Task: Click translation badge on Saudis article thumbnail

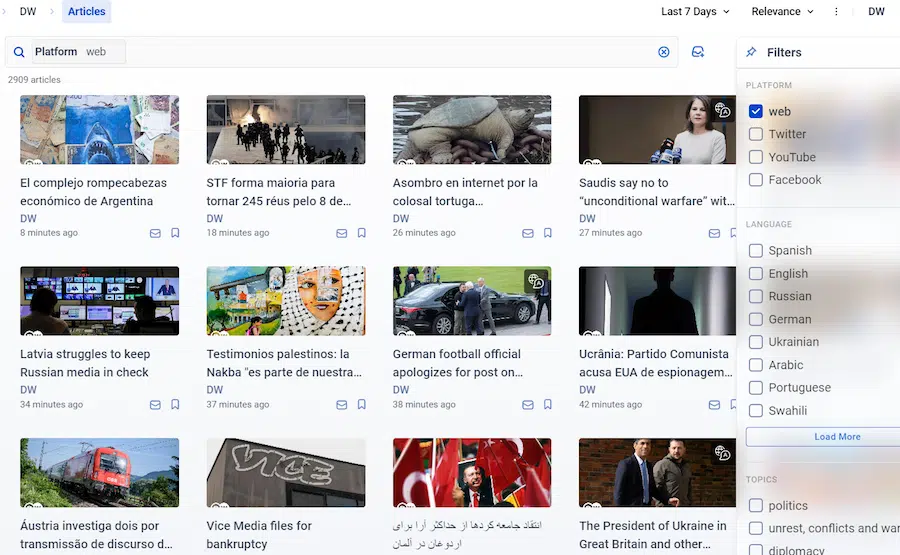Action: click(722, 109)
